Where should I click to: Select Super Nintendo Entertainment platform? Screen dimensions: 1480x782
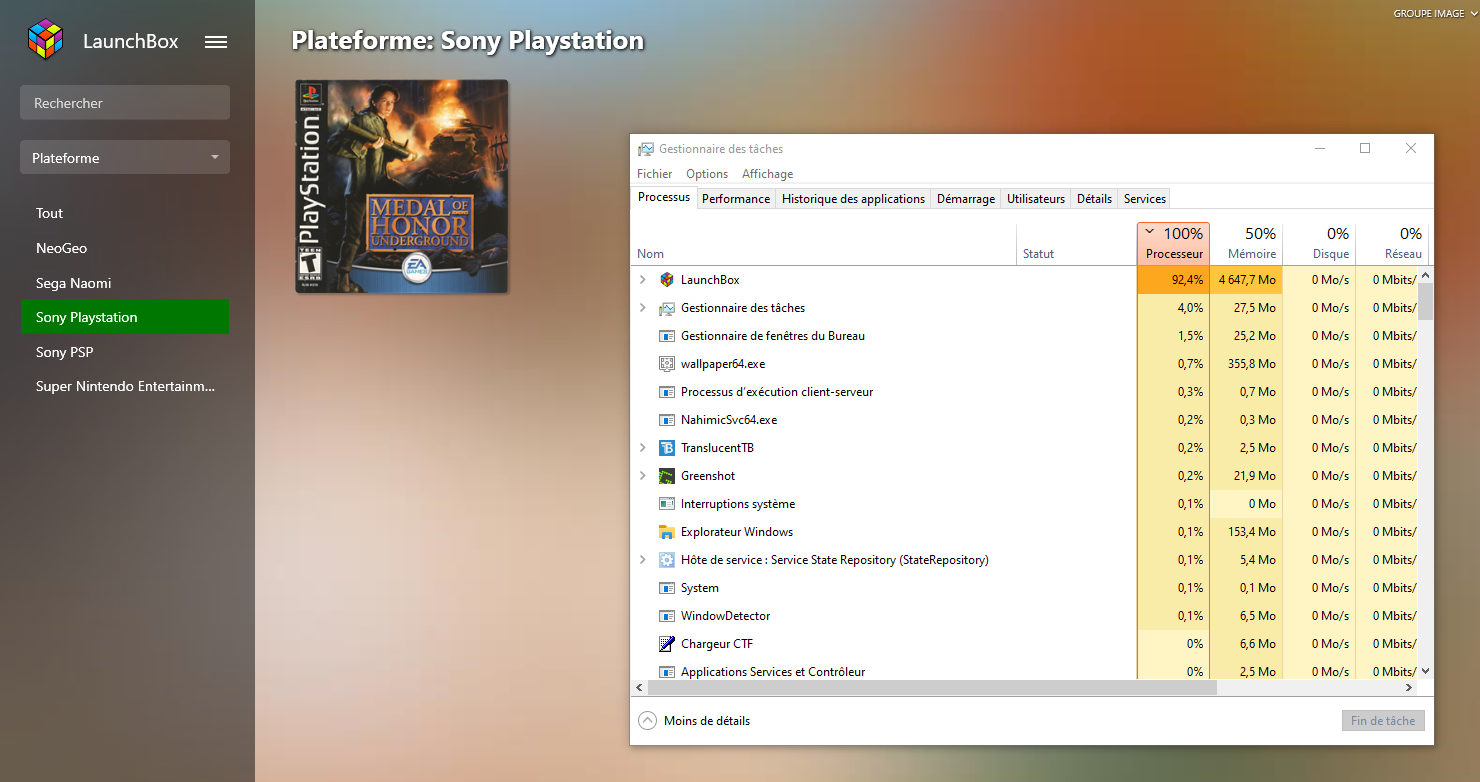[x=125, y=386]
